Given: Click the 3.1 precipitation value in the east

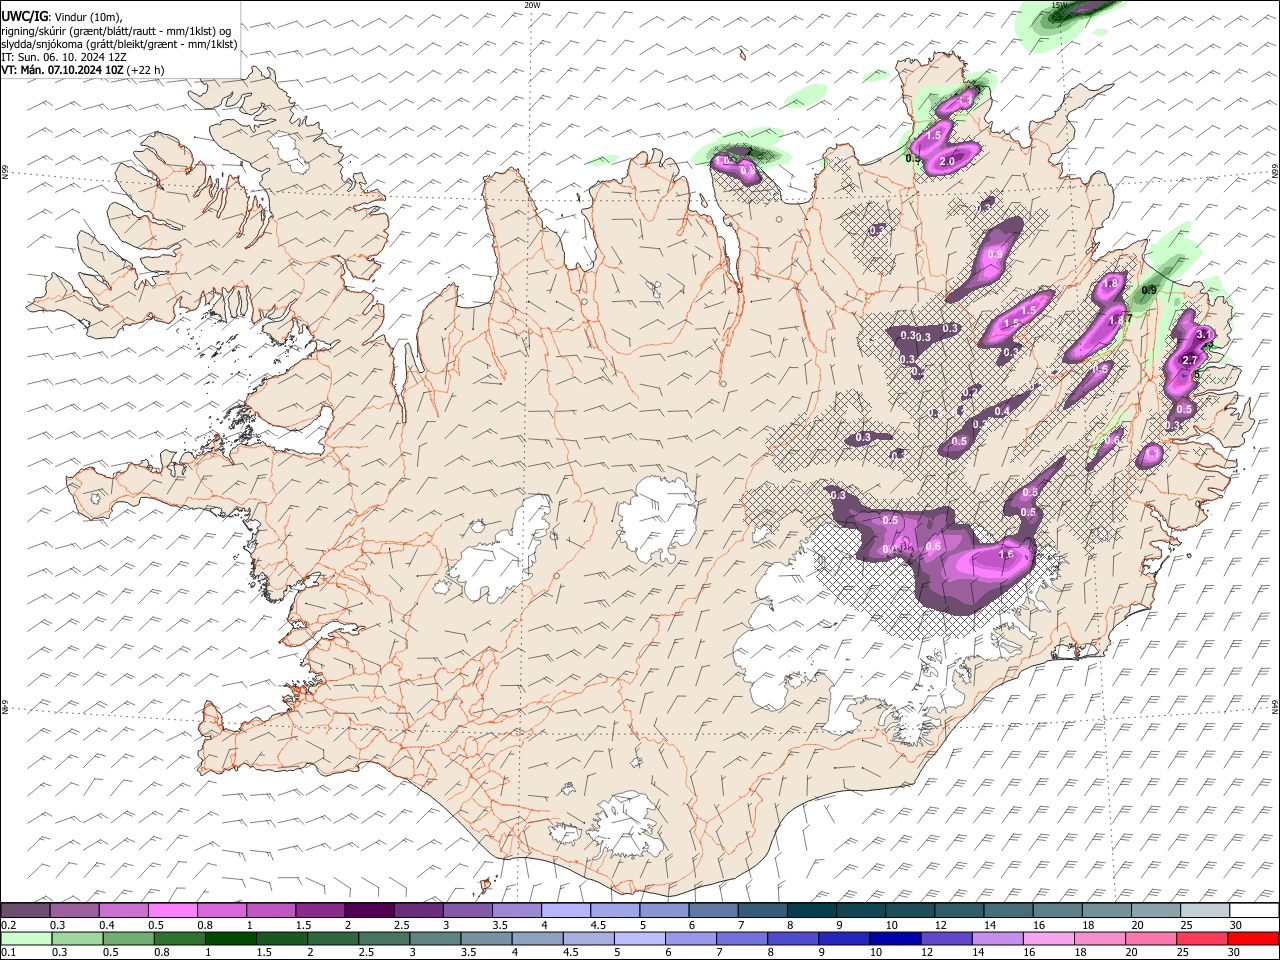Looking at the screenshot, I should (1204, 335).
